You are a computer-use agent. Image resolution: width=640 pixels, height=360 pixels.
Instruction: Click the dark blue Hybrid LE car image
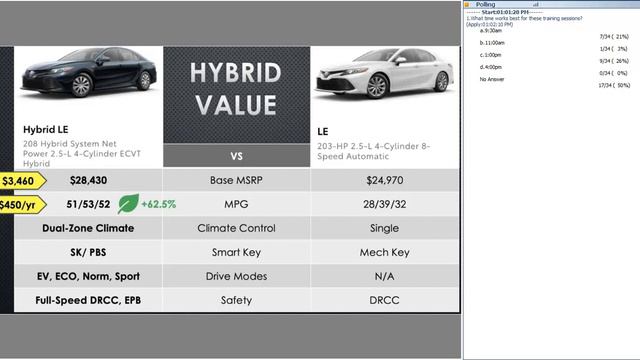tap(89, 73)
